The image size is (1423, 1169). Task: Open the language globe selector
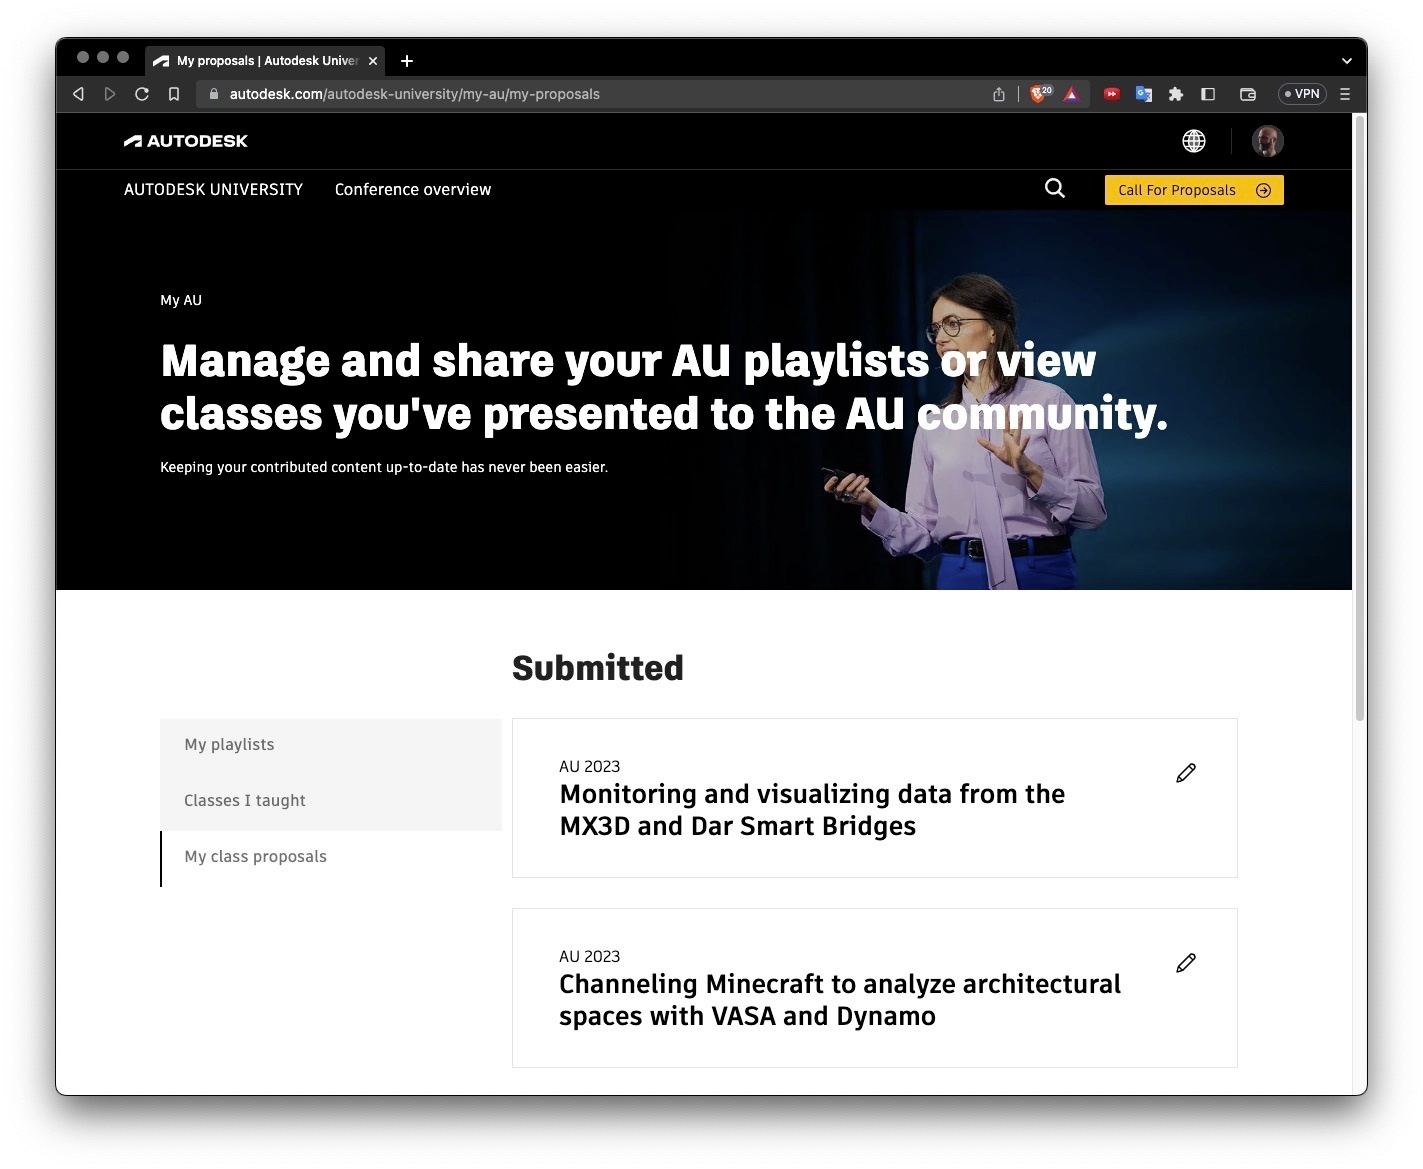click(x=1193, y=141)
